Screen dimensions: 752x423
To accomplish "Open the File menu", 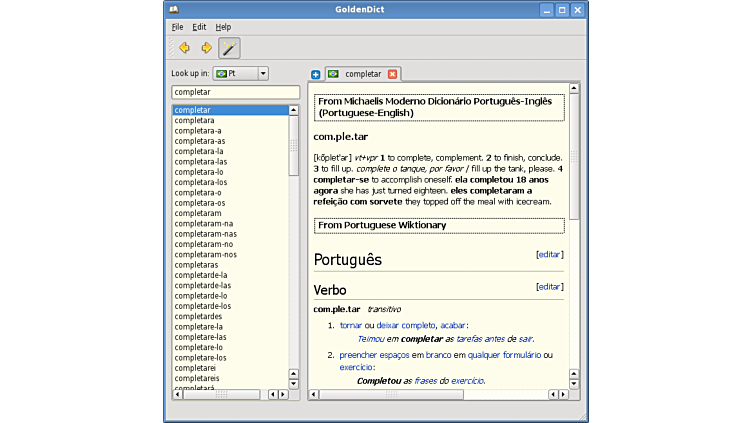I will [177, 27].
